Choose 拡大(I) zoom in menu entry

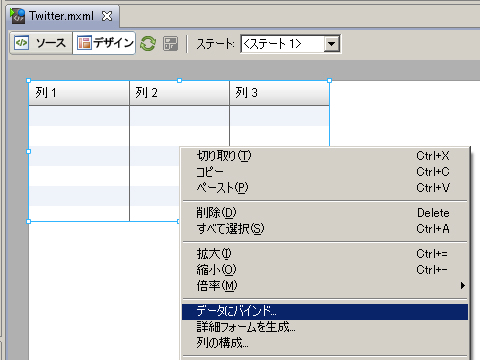[325, 254]
